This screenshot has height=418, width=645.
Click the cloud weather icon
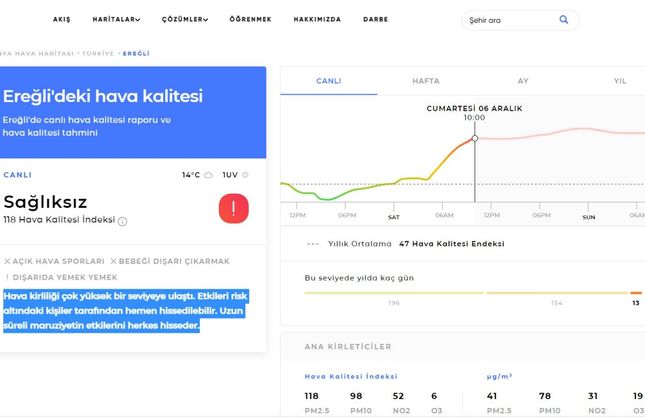click(x=209, y=175)
